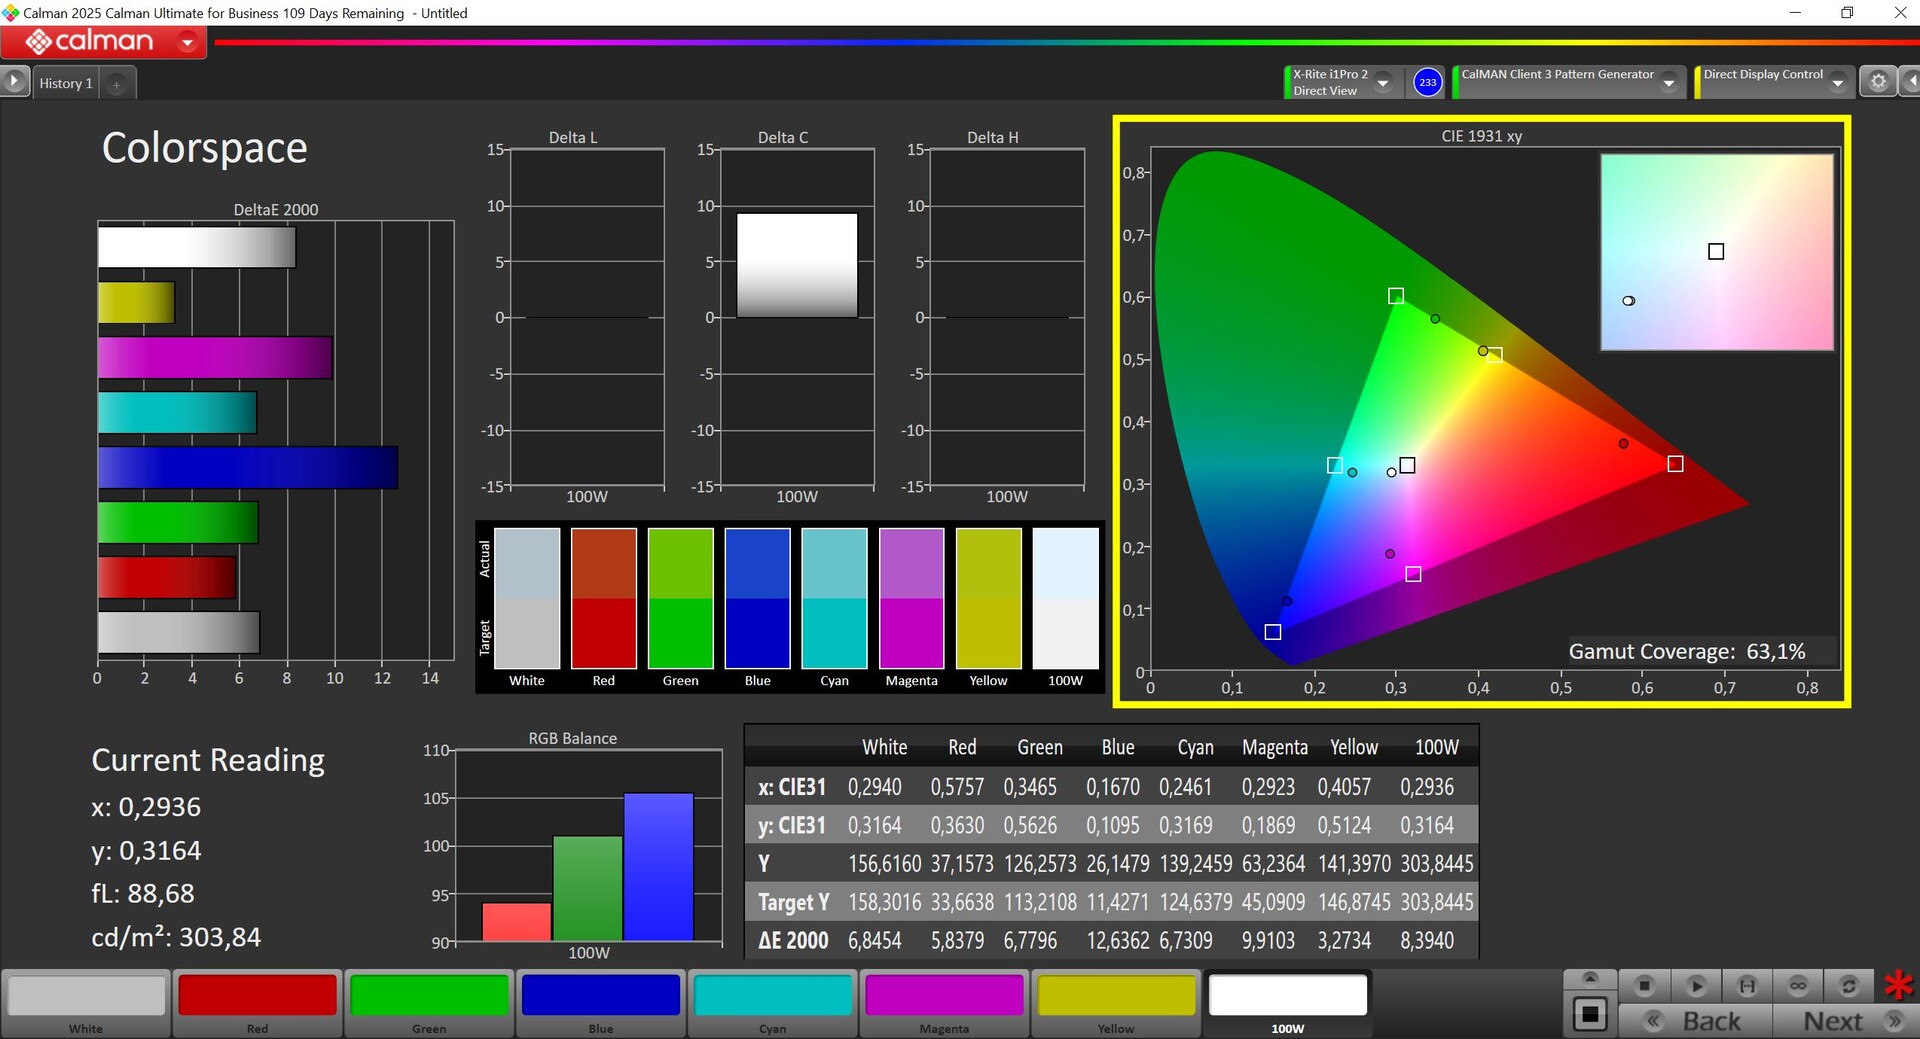The width and height of the screenshot is (1920, 1039).
Task: Open X-Rite i1Pro 2 meter dropdown
Action: (x=1383, y=83)
